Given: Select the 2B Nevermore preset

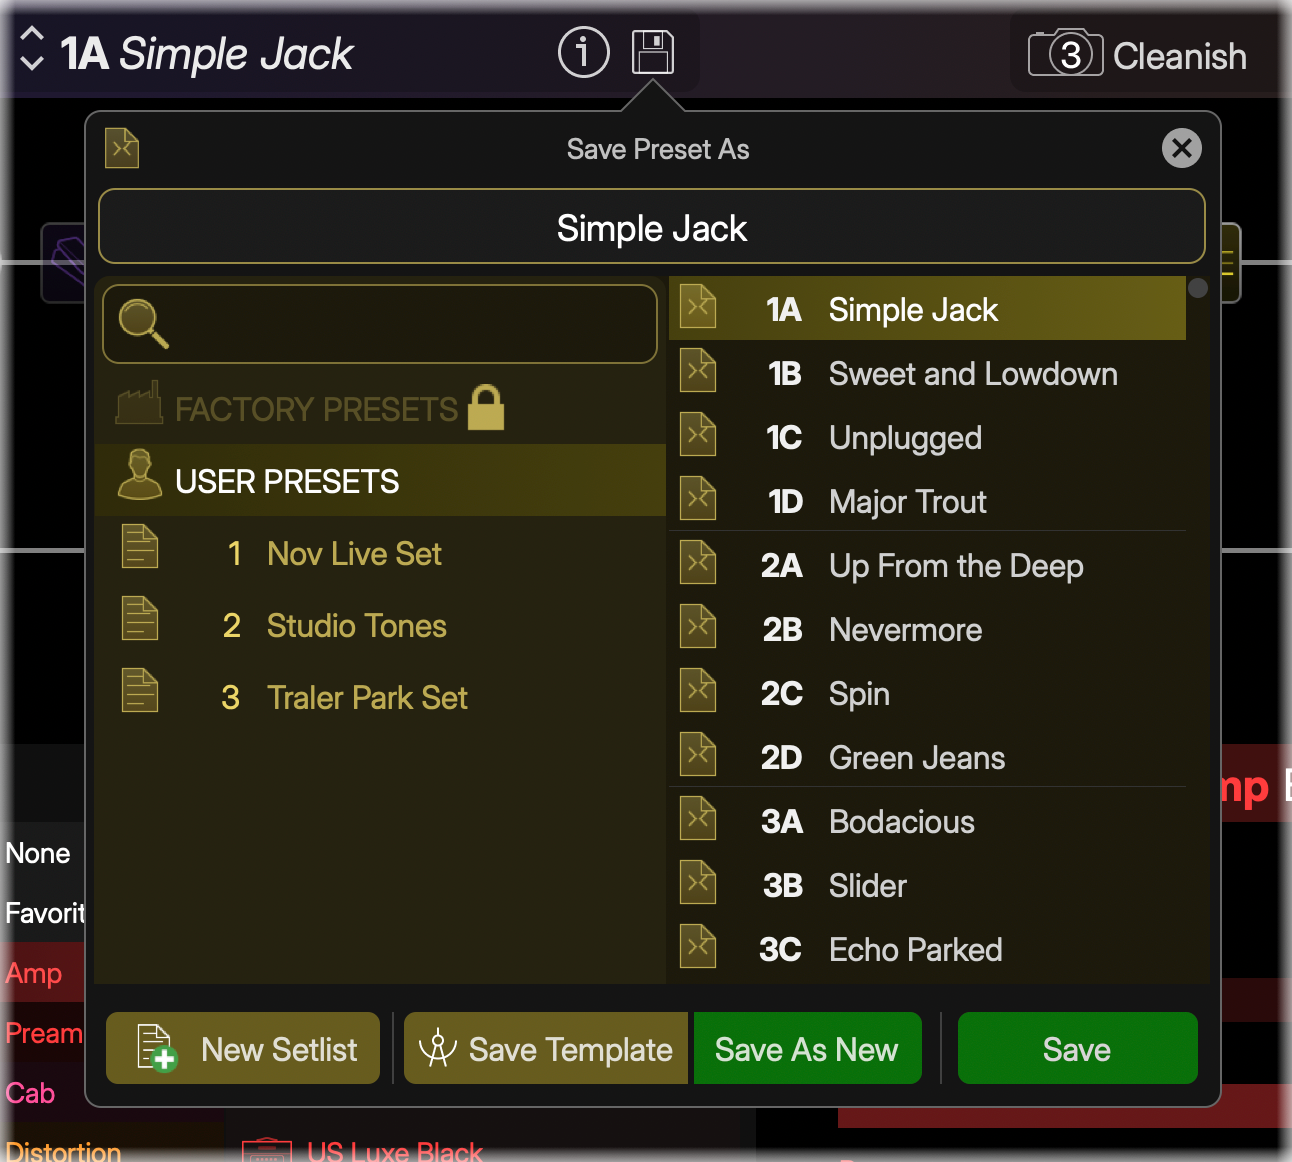Looking at the screenshot, I should [905, 630].
